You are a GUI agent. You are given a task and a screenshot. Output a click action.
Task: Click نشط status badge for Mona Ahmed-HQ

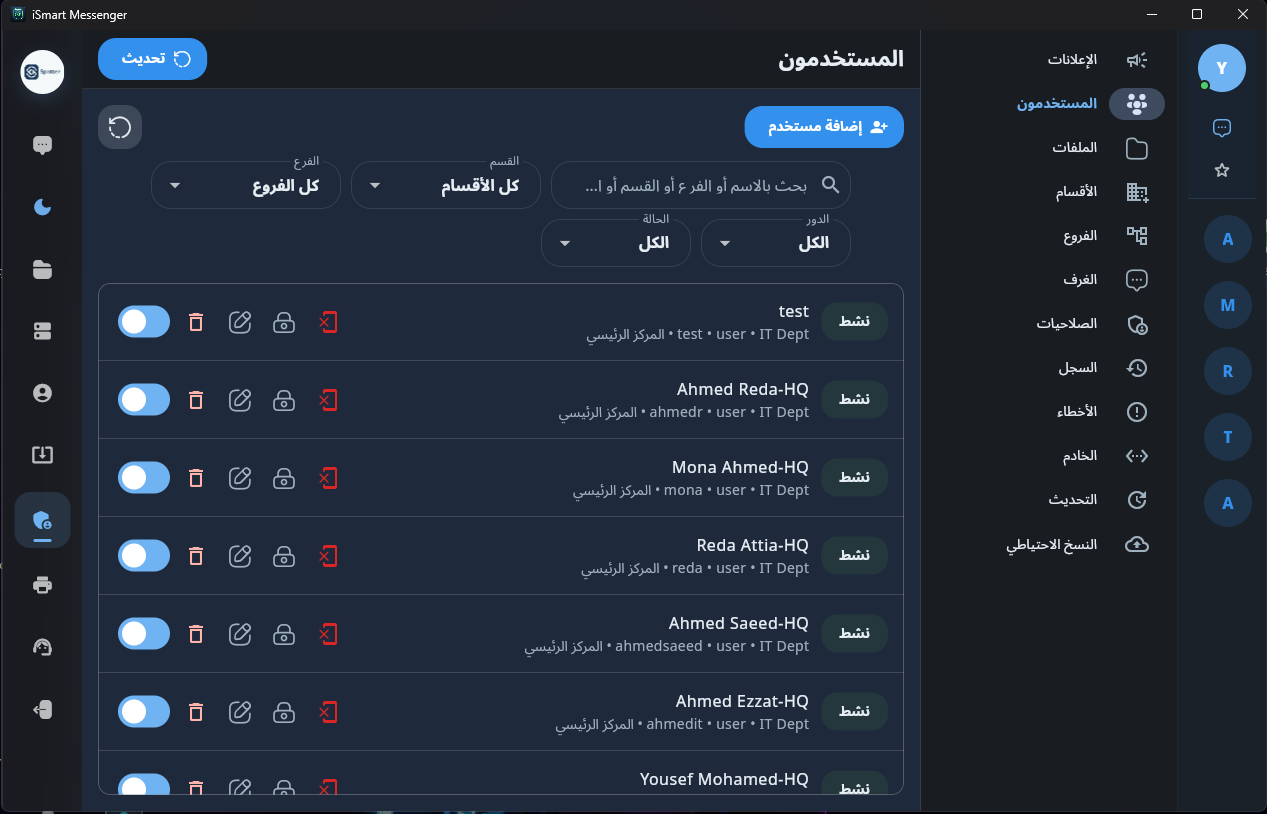pyautogui.click(x=854, y=478)
